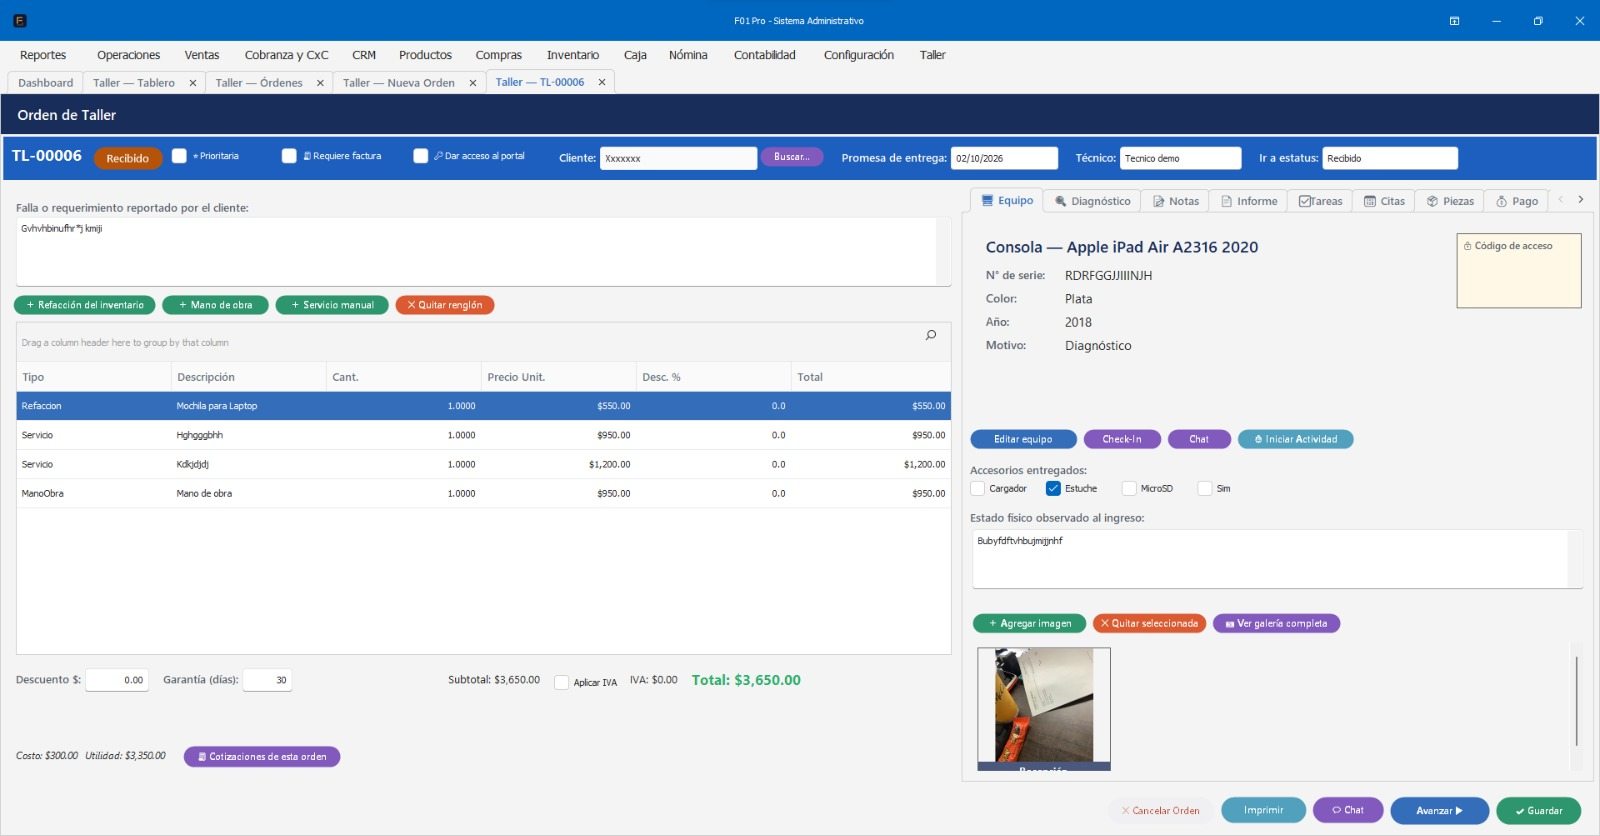Click the Buscar... client button
The height and width of the screenshot is (836, 1600).
792,157
